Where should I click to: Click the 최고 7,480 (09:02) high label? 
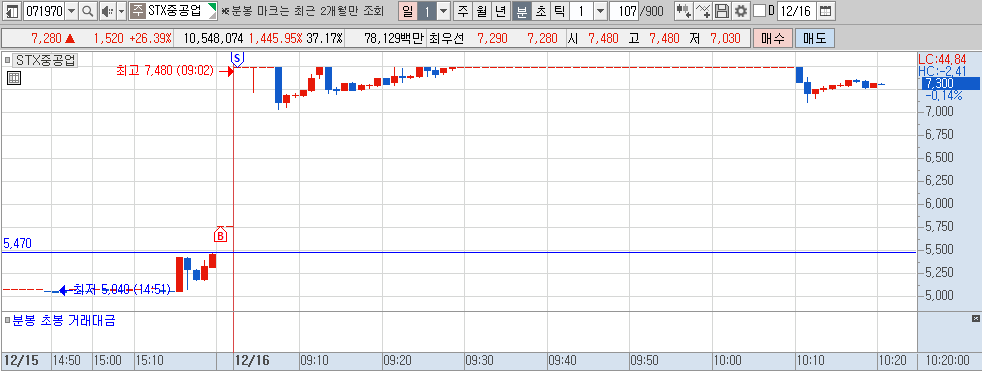click(165, 71)
